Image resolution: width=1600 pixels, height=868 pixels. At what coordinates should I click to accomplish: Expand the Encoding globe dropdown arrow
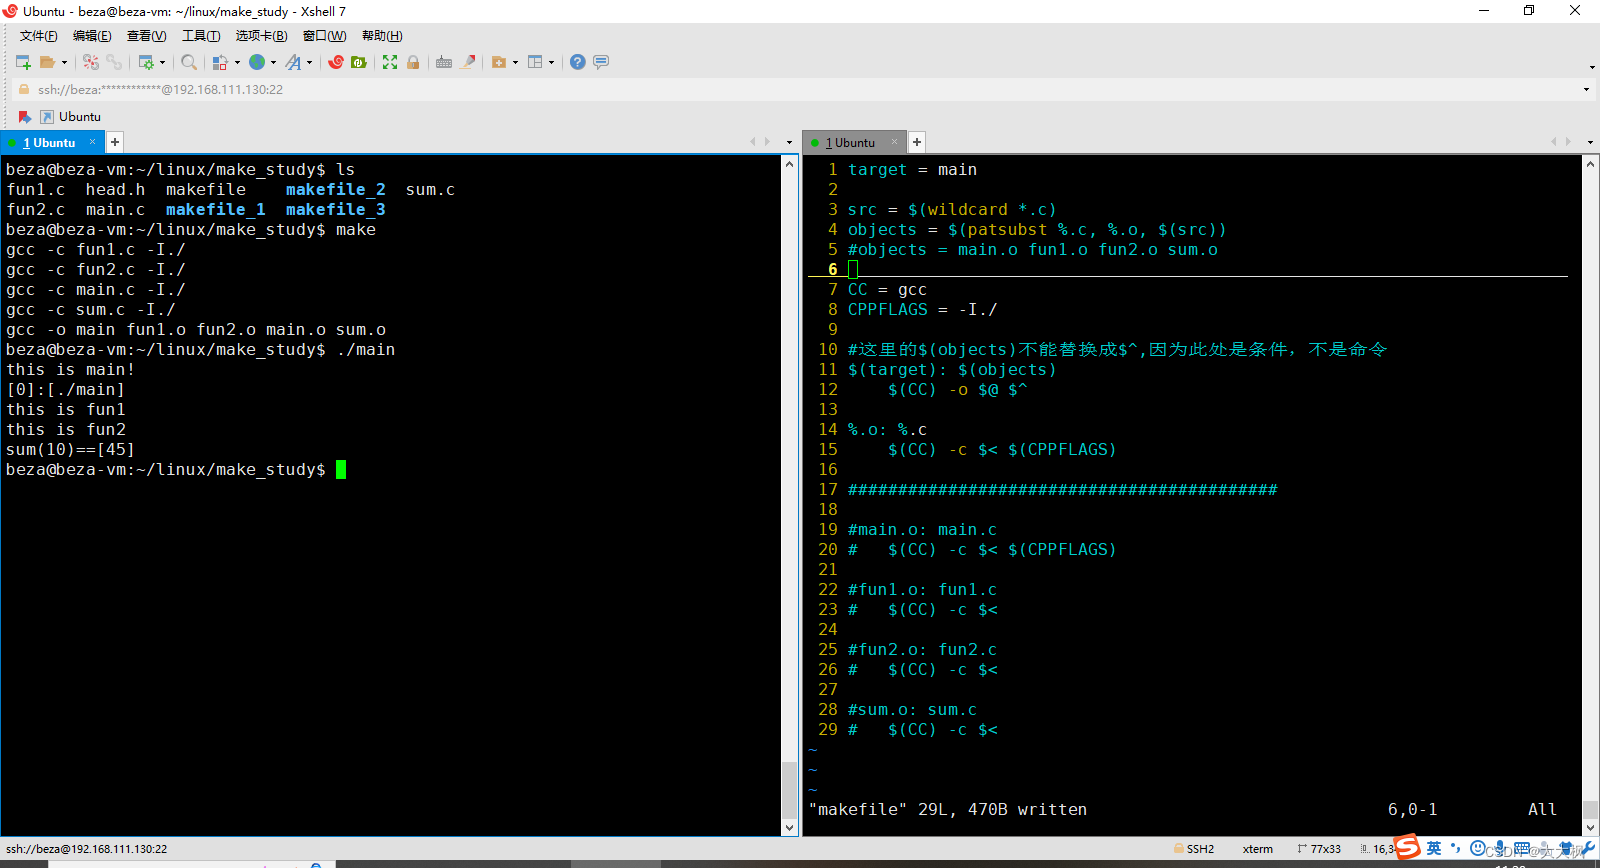pyautogui.click(x=273, y=62)
